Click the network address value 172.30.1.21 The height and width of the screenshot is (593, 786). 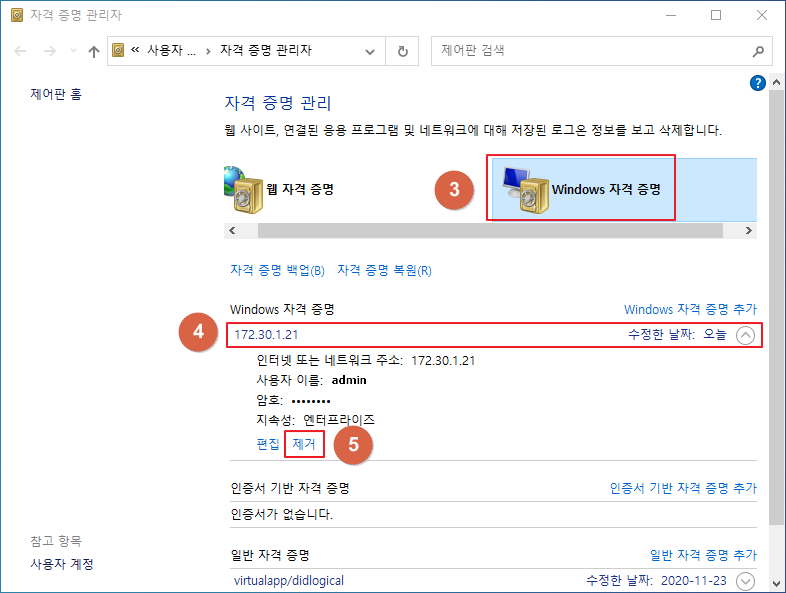click(443, 361)
